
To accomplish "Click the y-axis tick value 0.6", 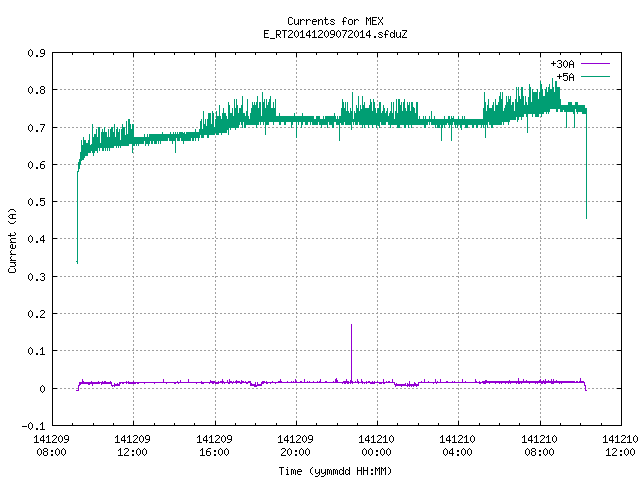I will click(x=36, y=165).
